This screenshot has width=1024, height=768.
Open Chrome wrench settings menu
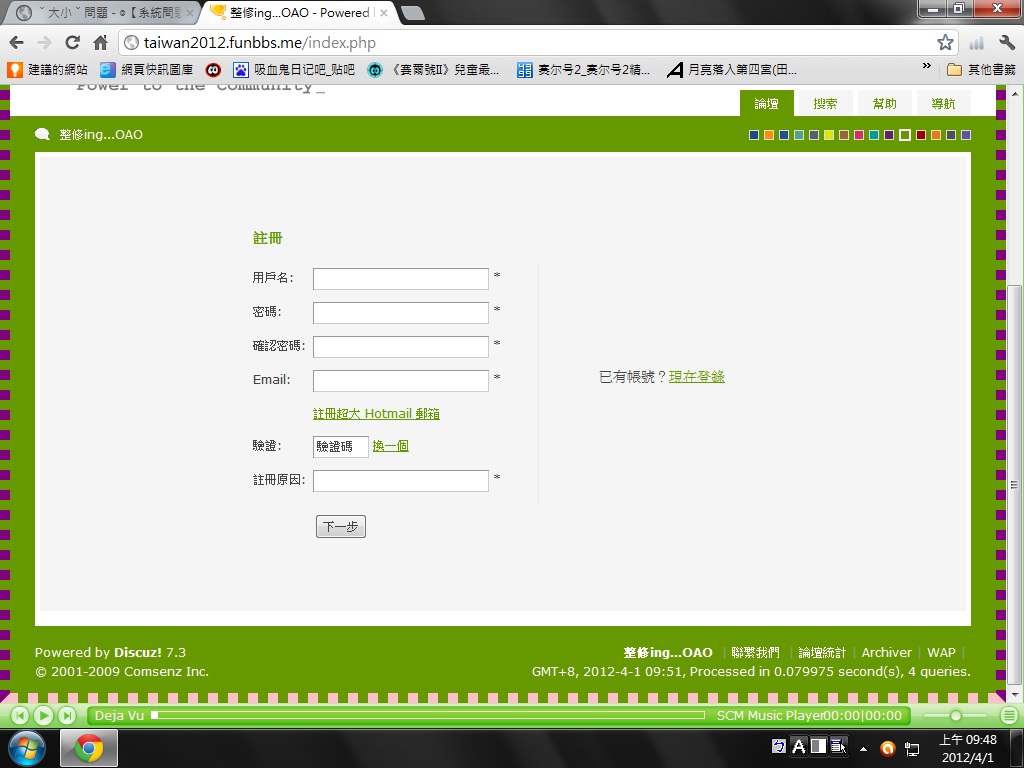click(1007, 42)
